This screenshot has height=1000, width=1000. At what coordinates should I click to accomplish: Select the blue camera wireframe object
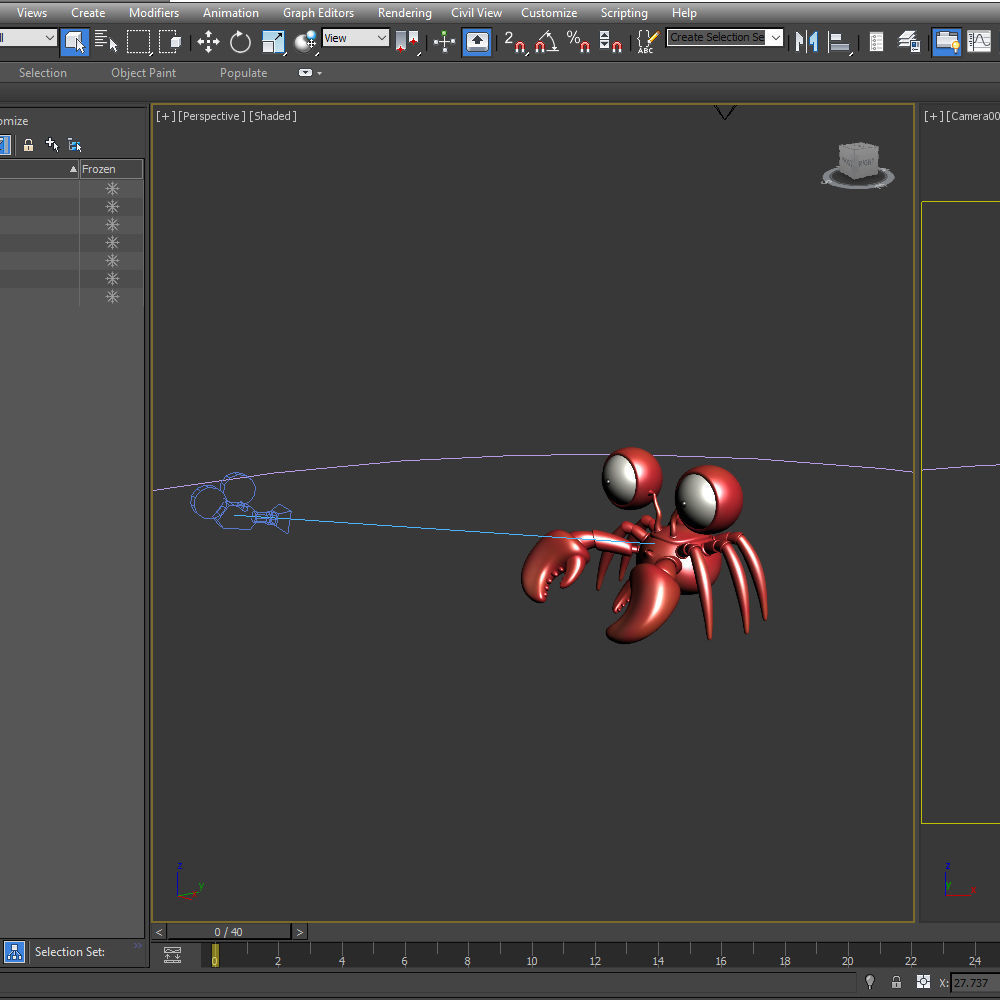click(x=241, y=504)
